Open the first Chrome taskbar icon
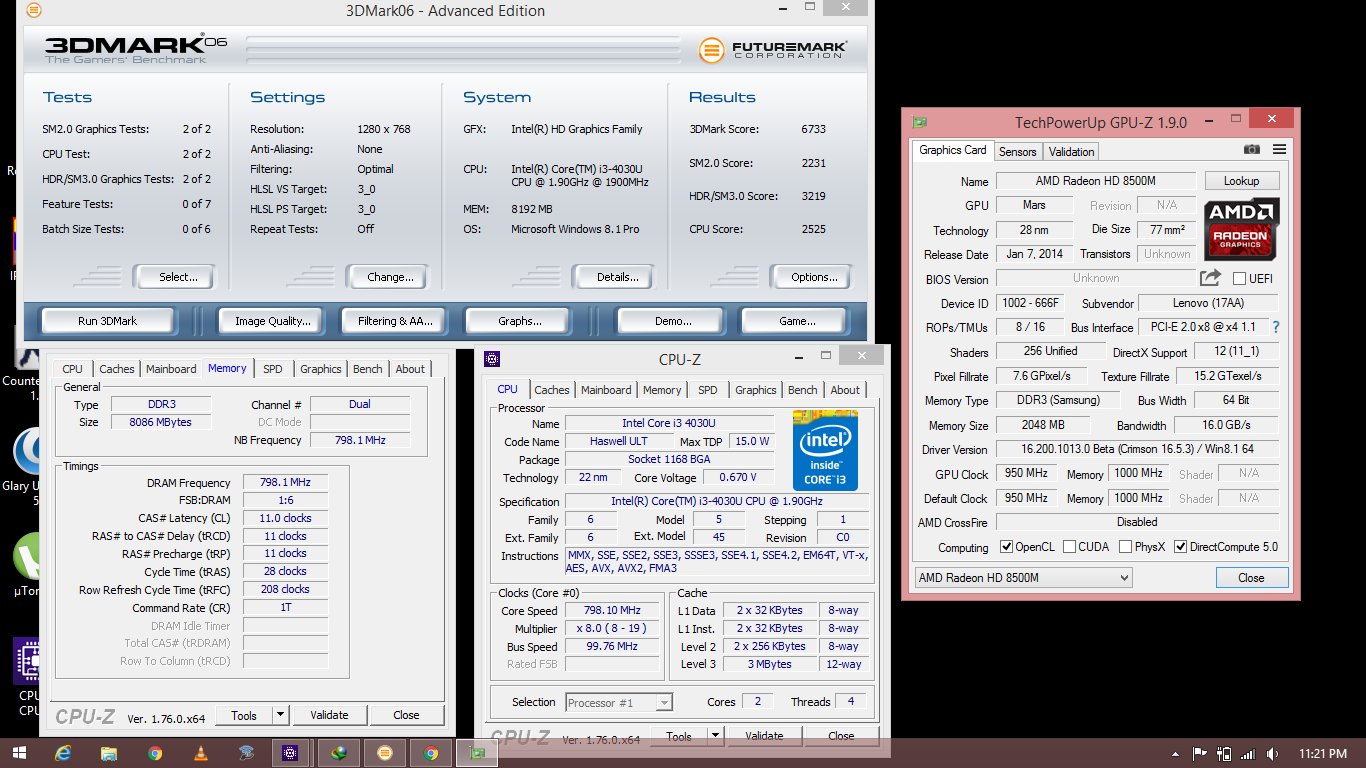This screenshot has height=768, width=1366. [x=155, y=753]
